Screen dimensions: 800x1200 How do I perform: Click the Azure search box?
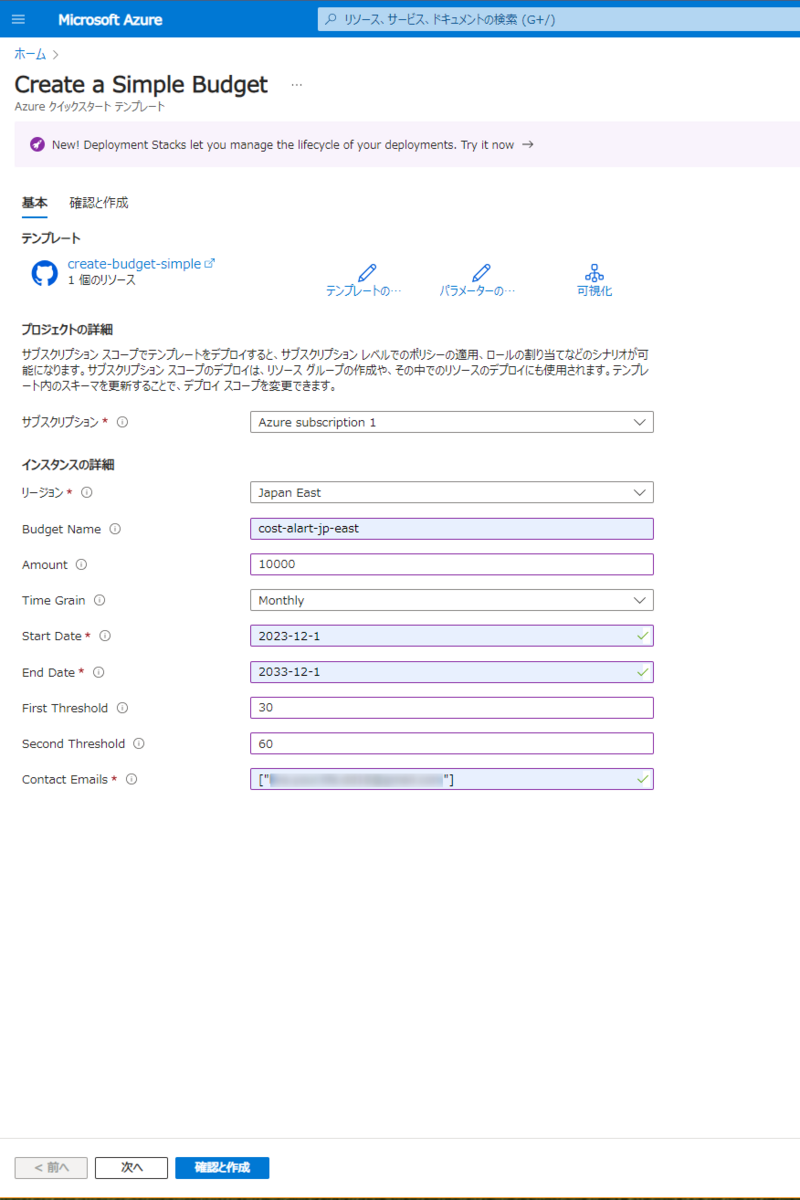(559, 19)
